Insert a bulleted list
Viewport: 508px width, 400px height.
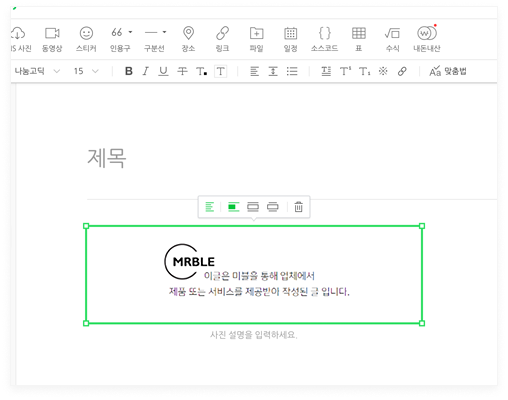tap(292, 71)
